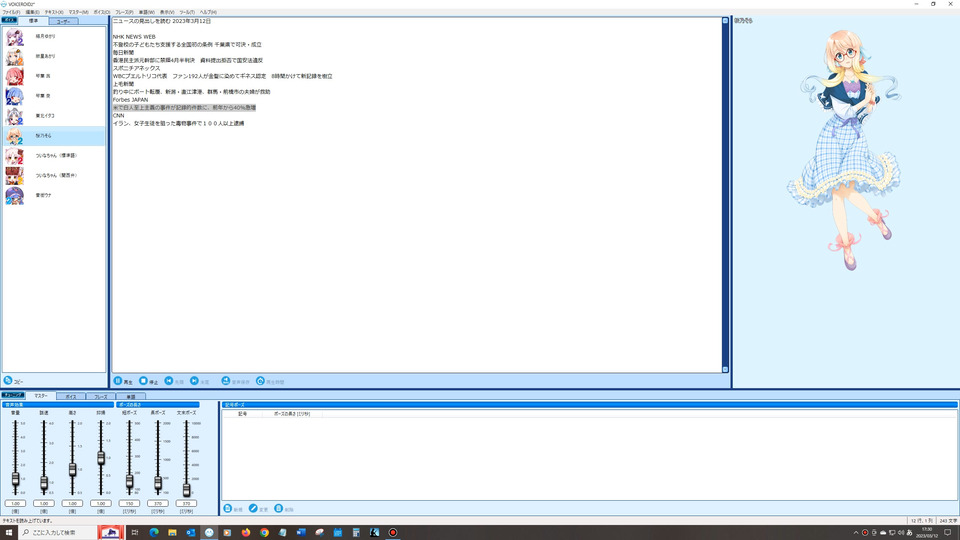Open the フレーズ(P) menu
This screenshot has width=960, height=540.
tap(124, 12)
